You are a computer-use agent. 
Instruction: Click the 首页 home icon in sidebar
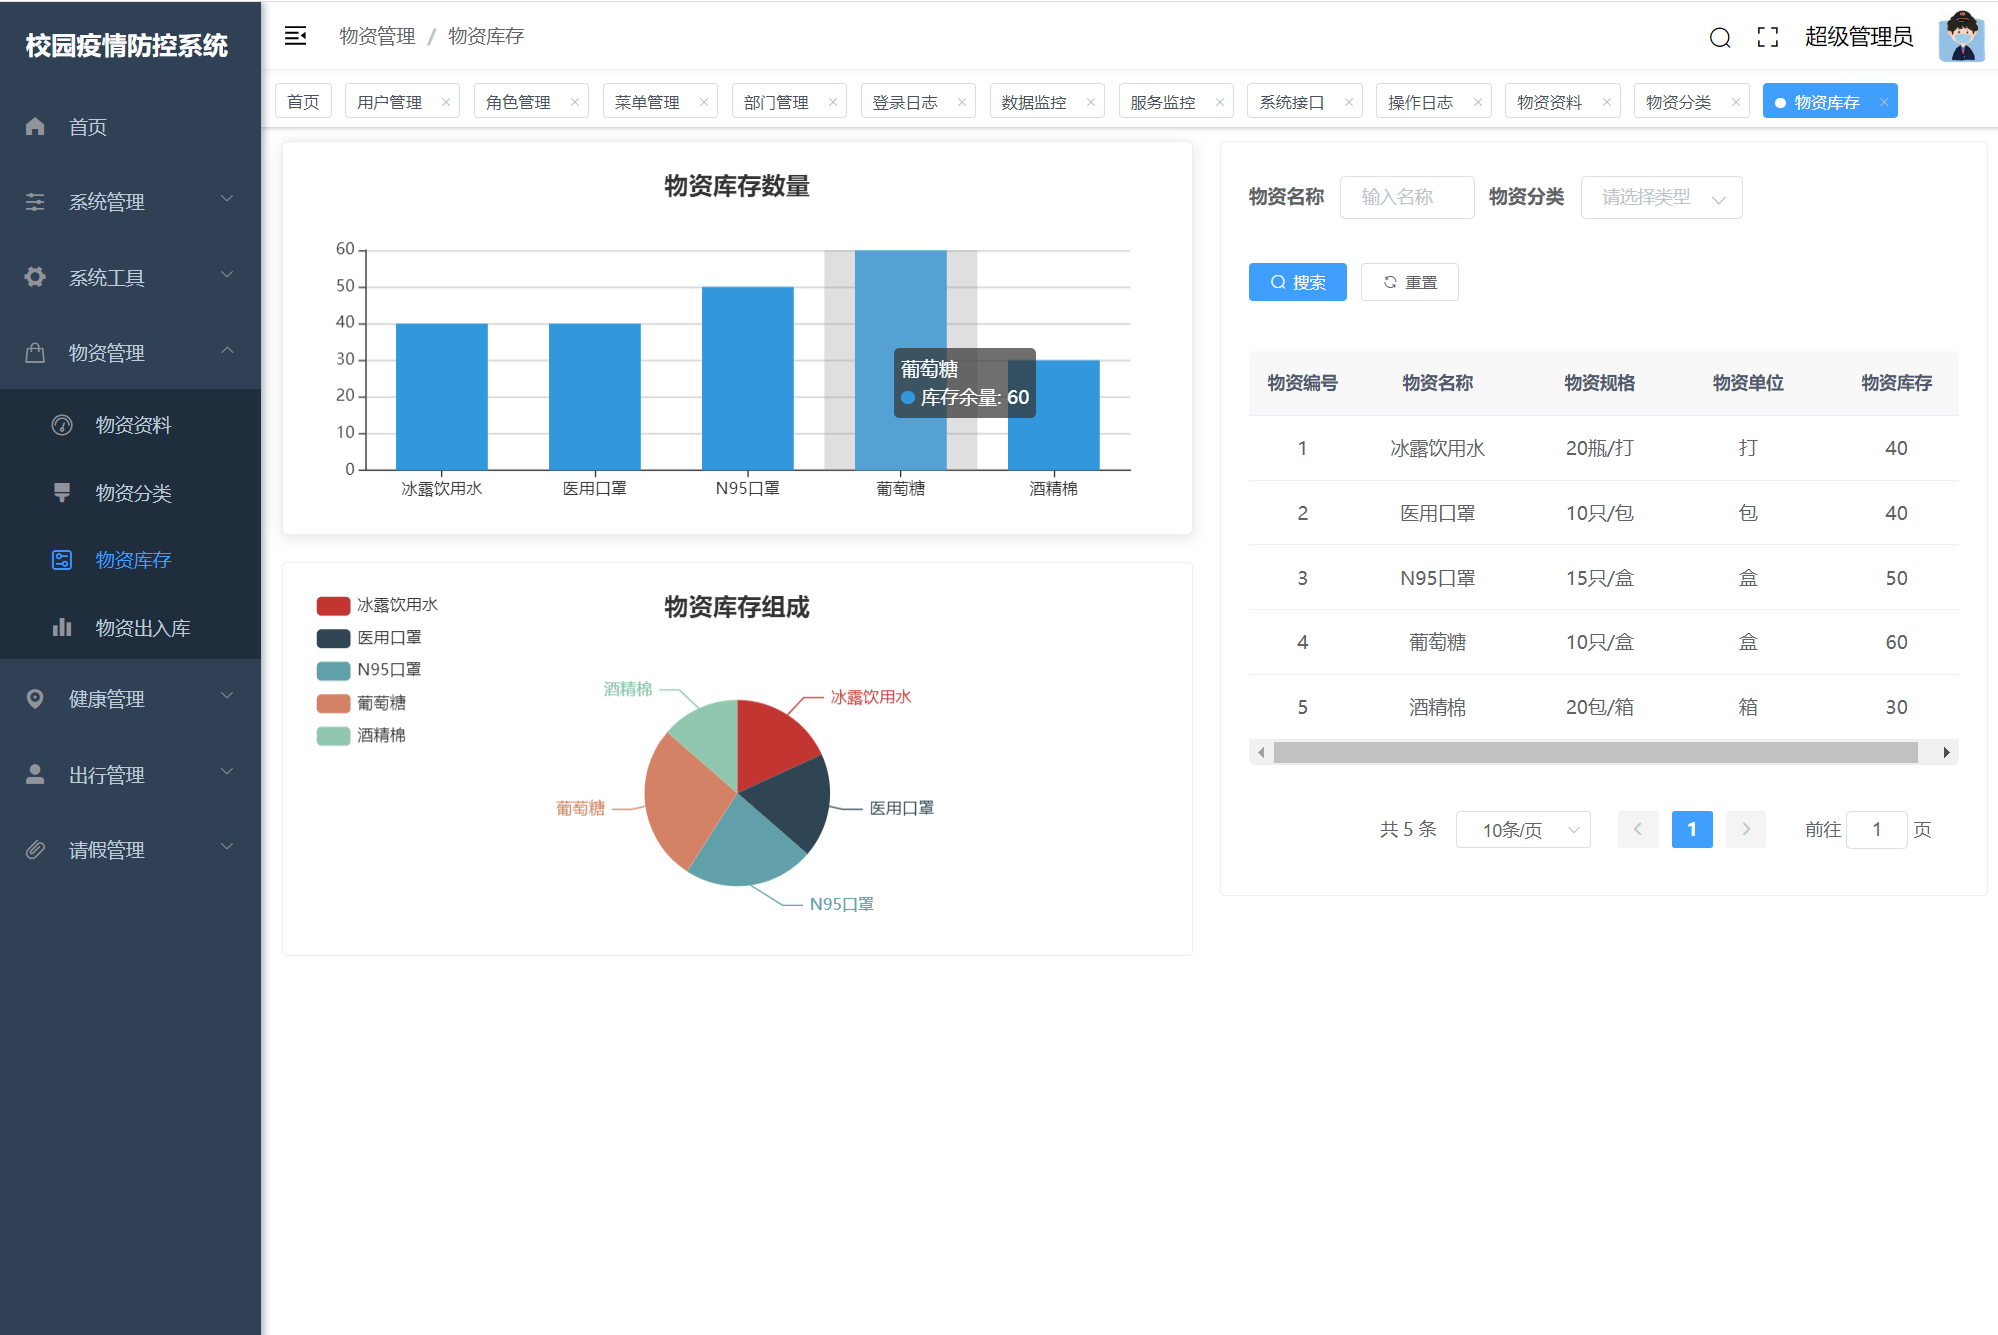36,127
